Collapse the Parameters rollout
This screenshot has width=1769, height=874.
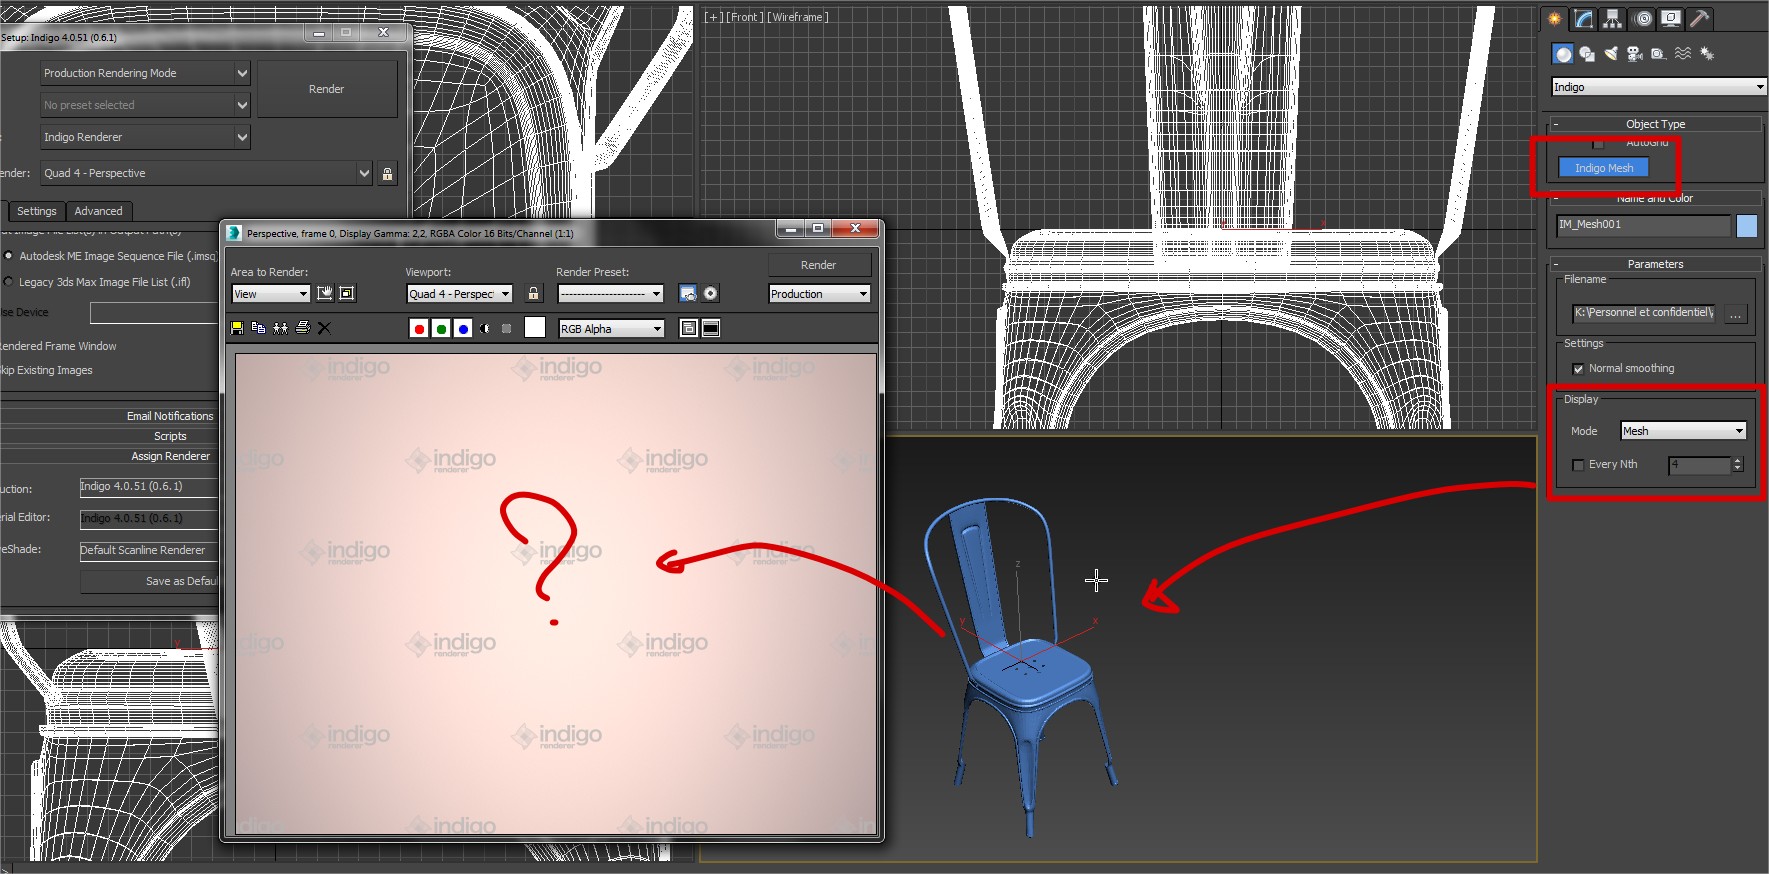[x=1655, y=264]
